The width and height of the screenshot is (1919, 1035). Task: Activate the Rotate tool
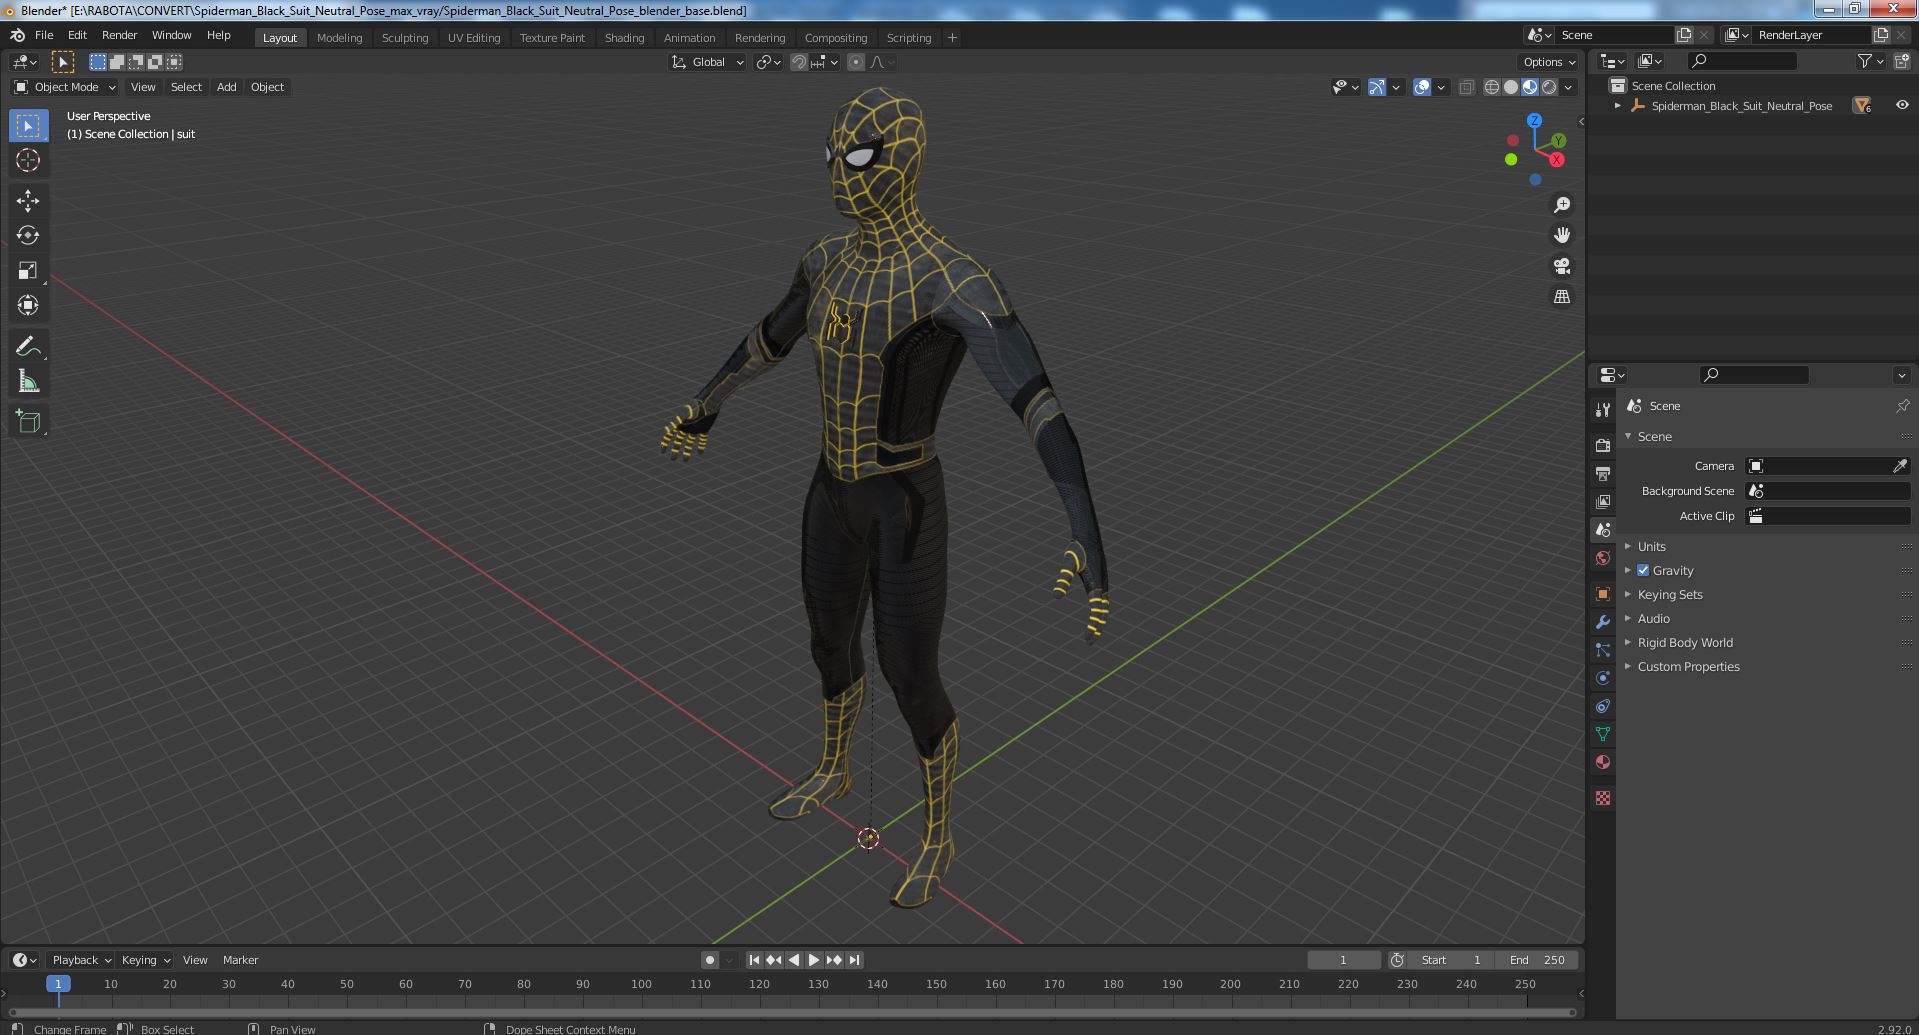tap(28, 236)
